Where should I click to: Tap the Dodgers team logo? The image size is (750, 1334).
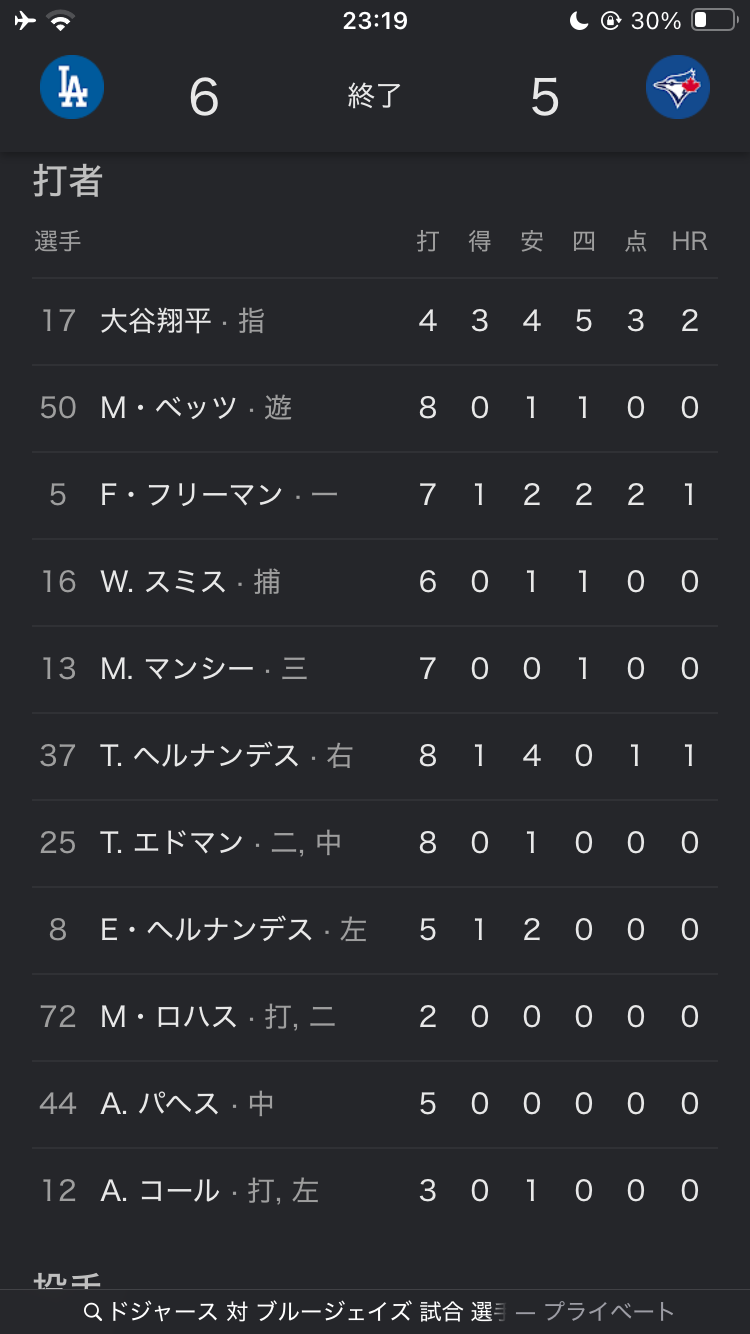click(72, 87)
